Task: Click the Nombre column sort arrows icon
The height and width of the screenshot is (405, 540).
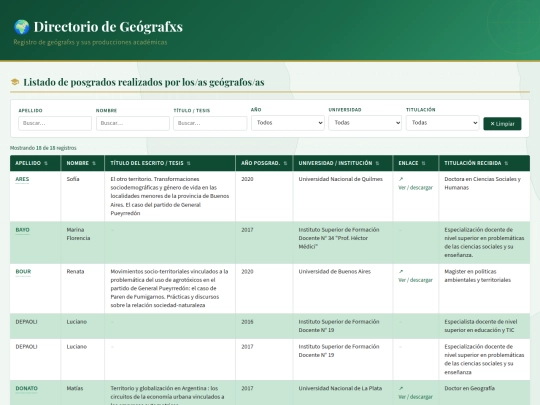Action: [x=94, y=163]
